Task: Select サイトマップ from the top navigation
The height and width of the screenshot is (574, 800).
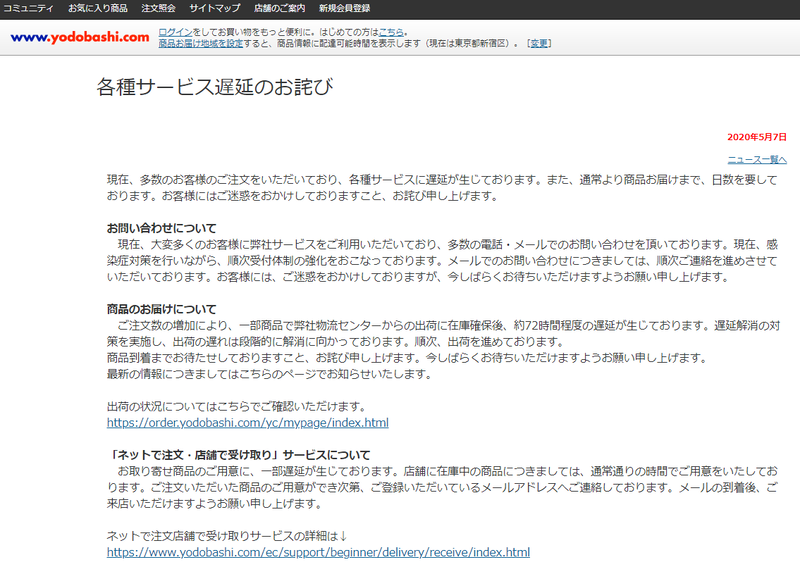Action: click(215, 8)
